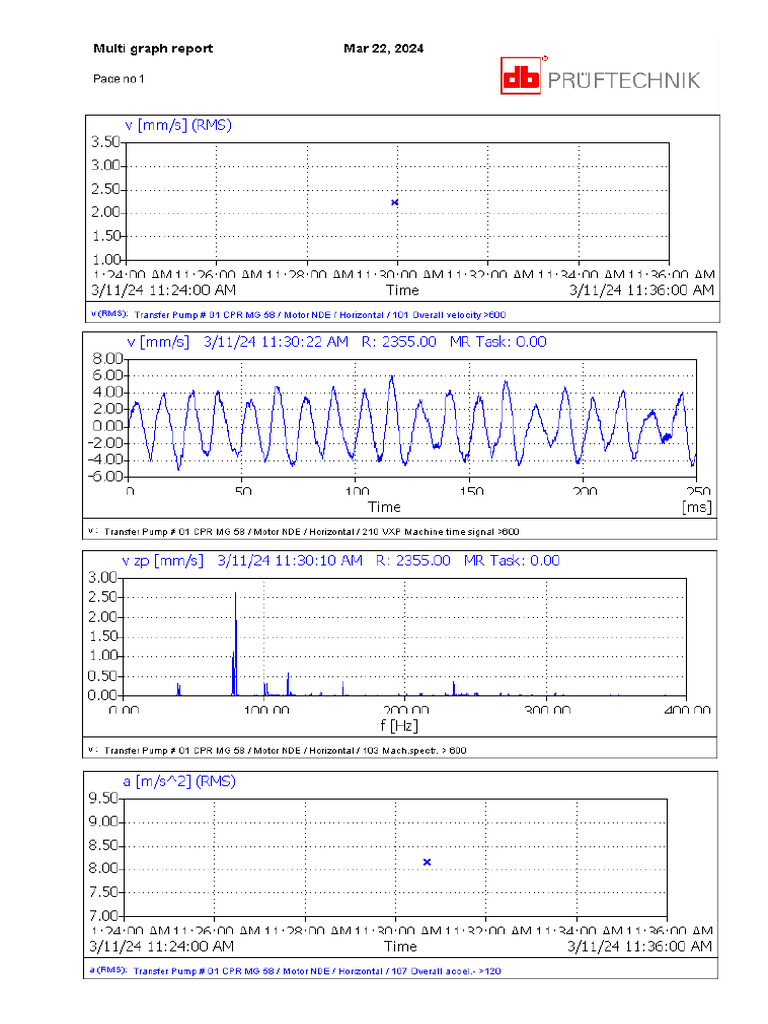Click the highest waveform peak near 6.00
The width and height of the screenshot is (768, 1024).
click(x=392, y=377)
